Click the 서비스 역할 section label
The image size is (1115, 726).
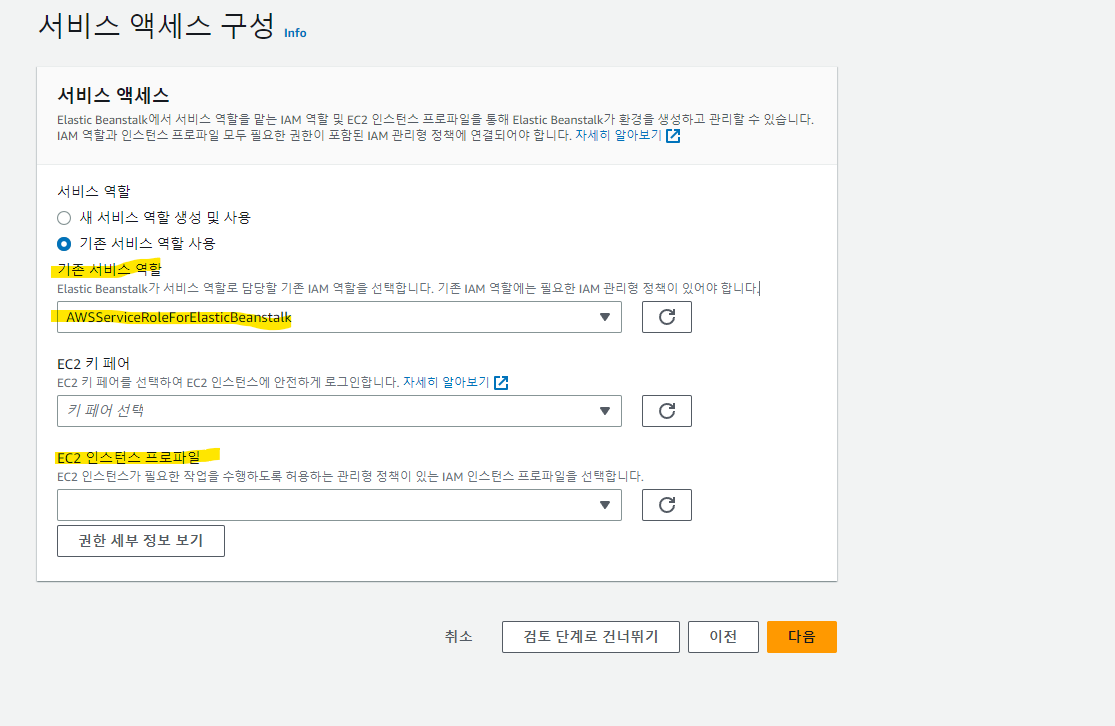(x=94, y=191)
